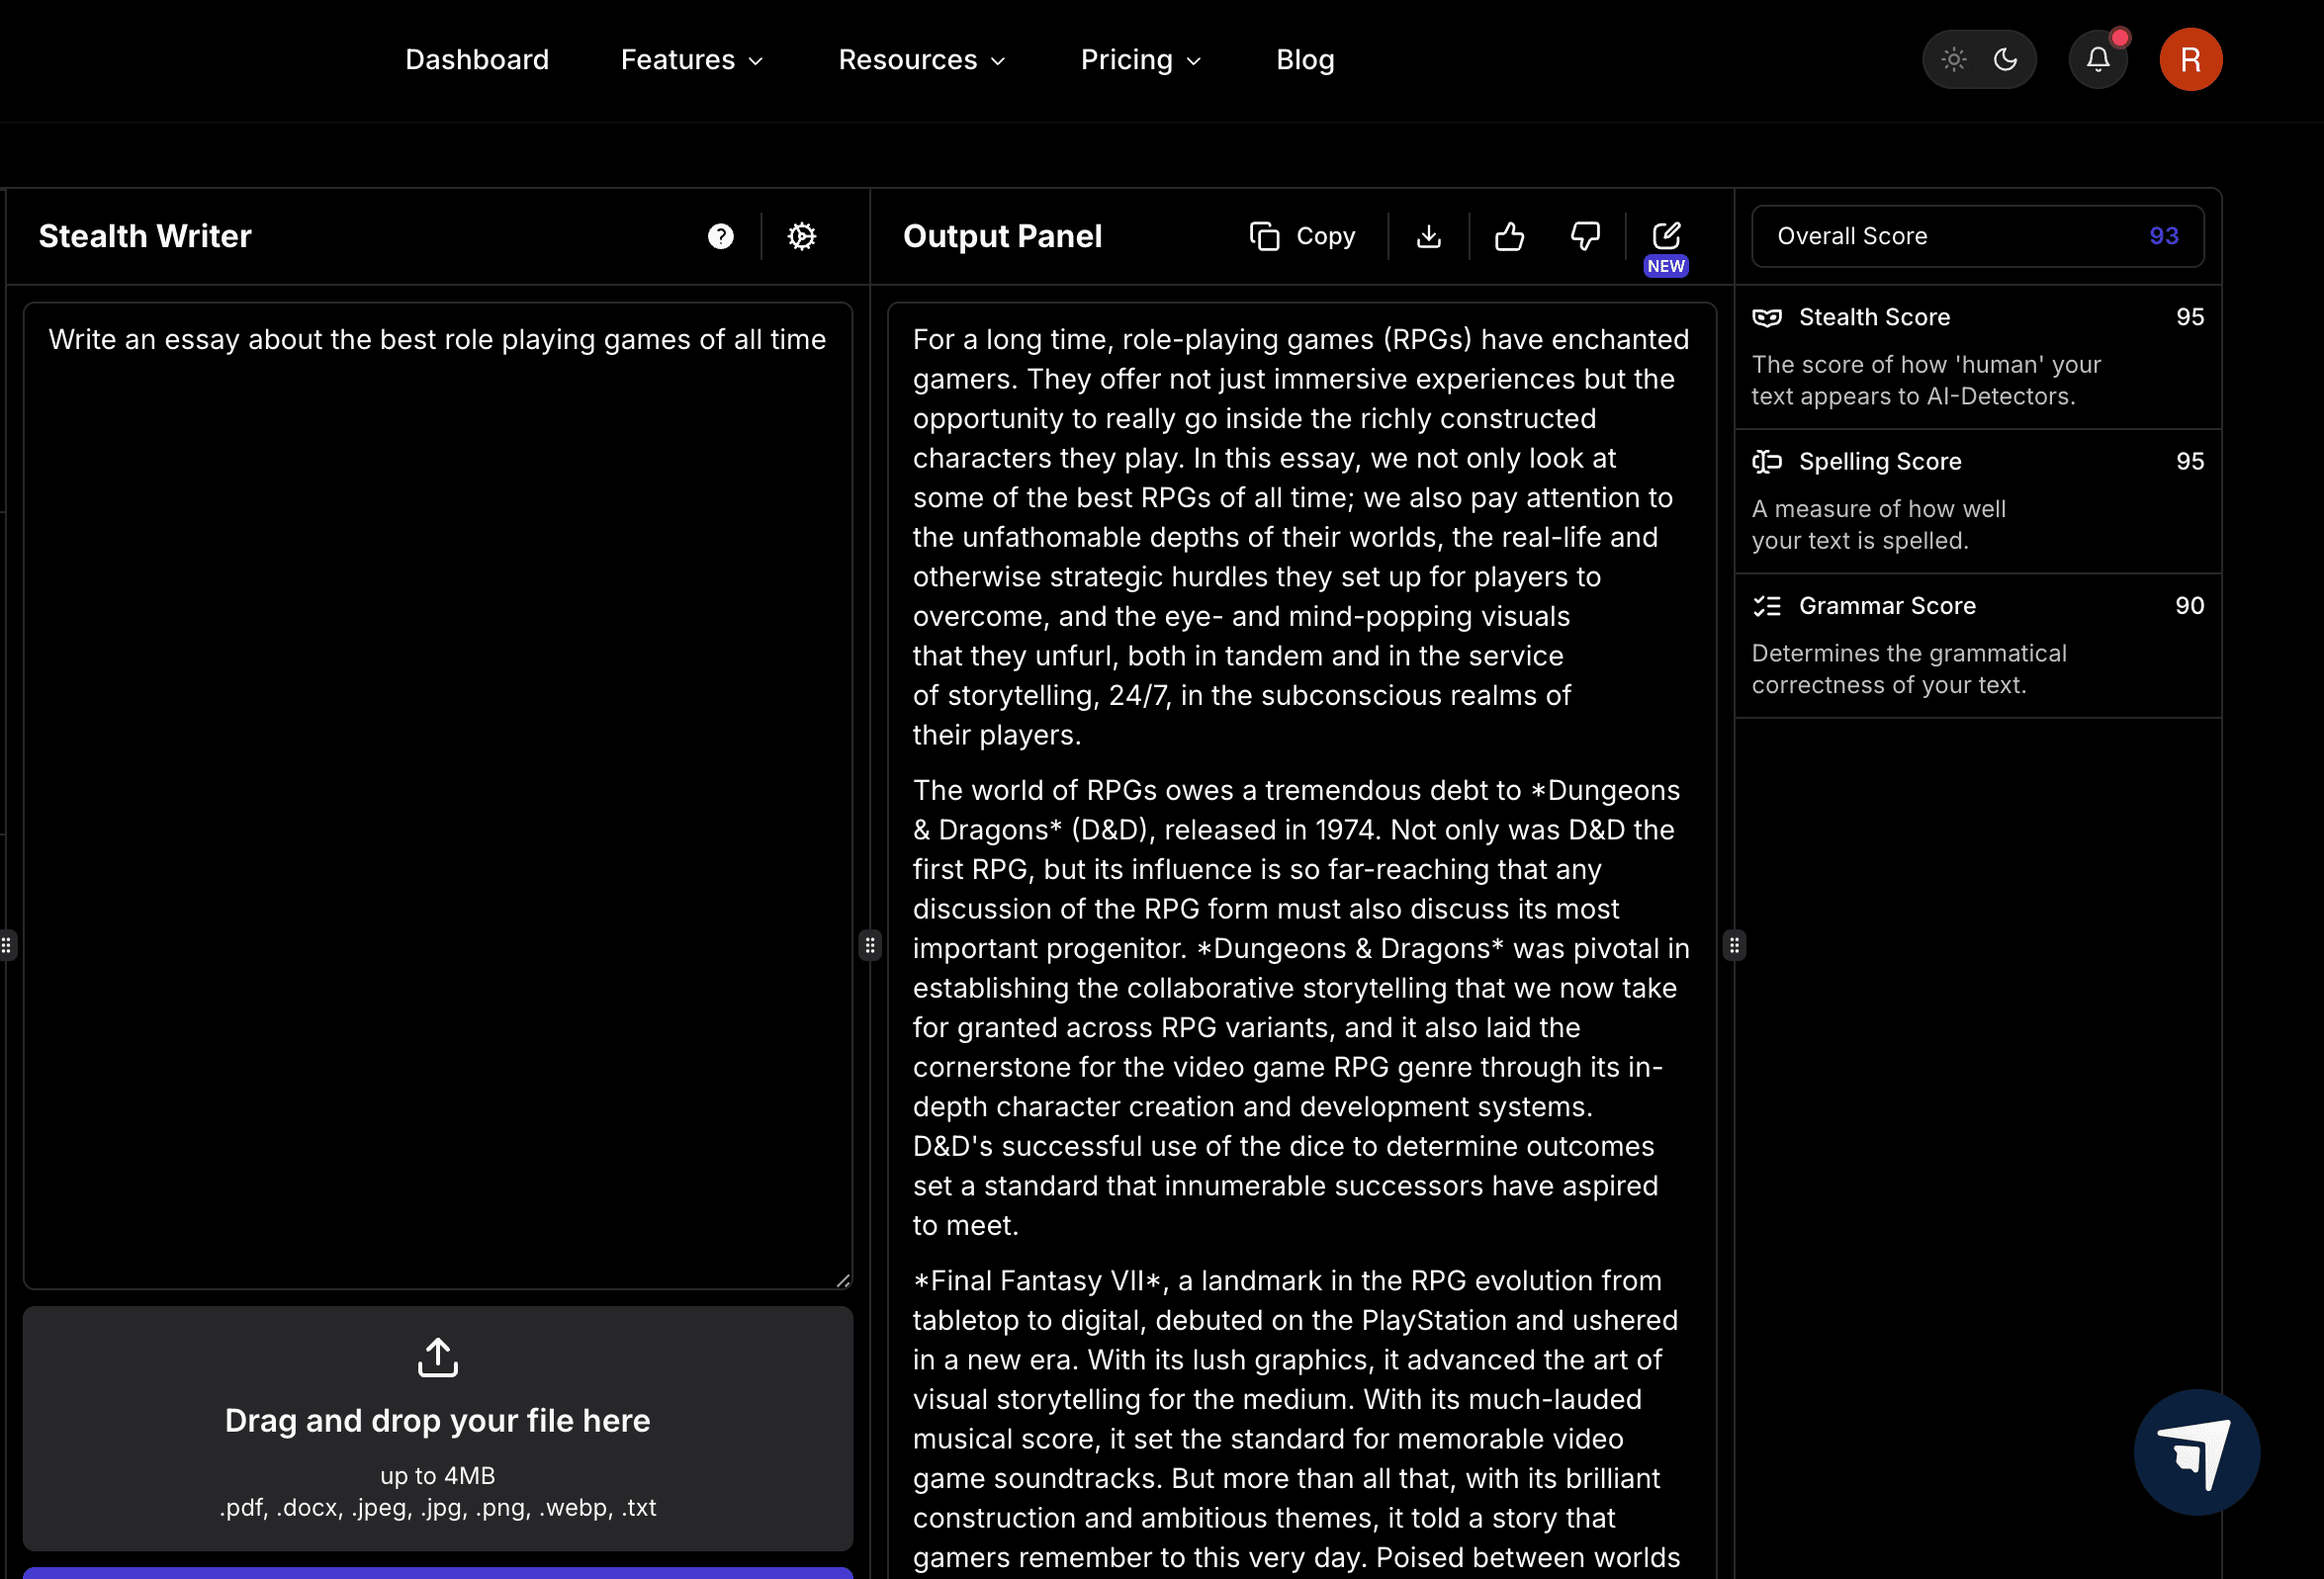Expand the Features dropdown menu
The image size is (2324, 1579).
coord(691,60)
